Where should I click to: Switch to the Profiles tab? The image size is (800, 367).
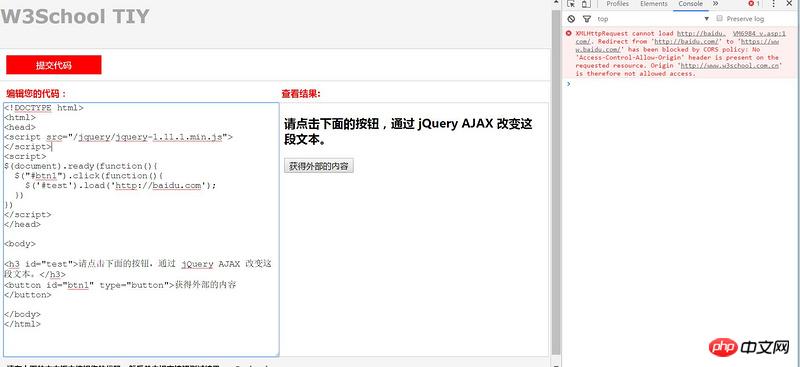[617, 4]
